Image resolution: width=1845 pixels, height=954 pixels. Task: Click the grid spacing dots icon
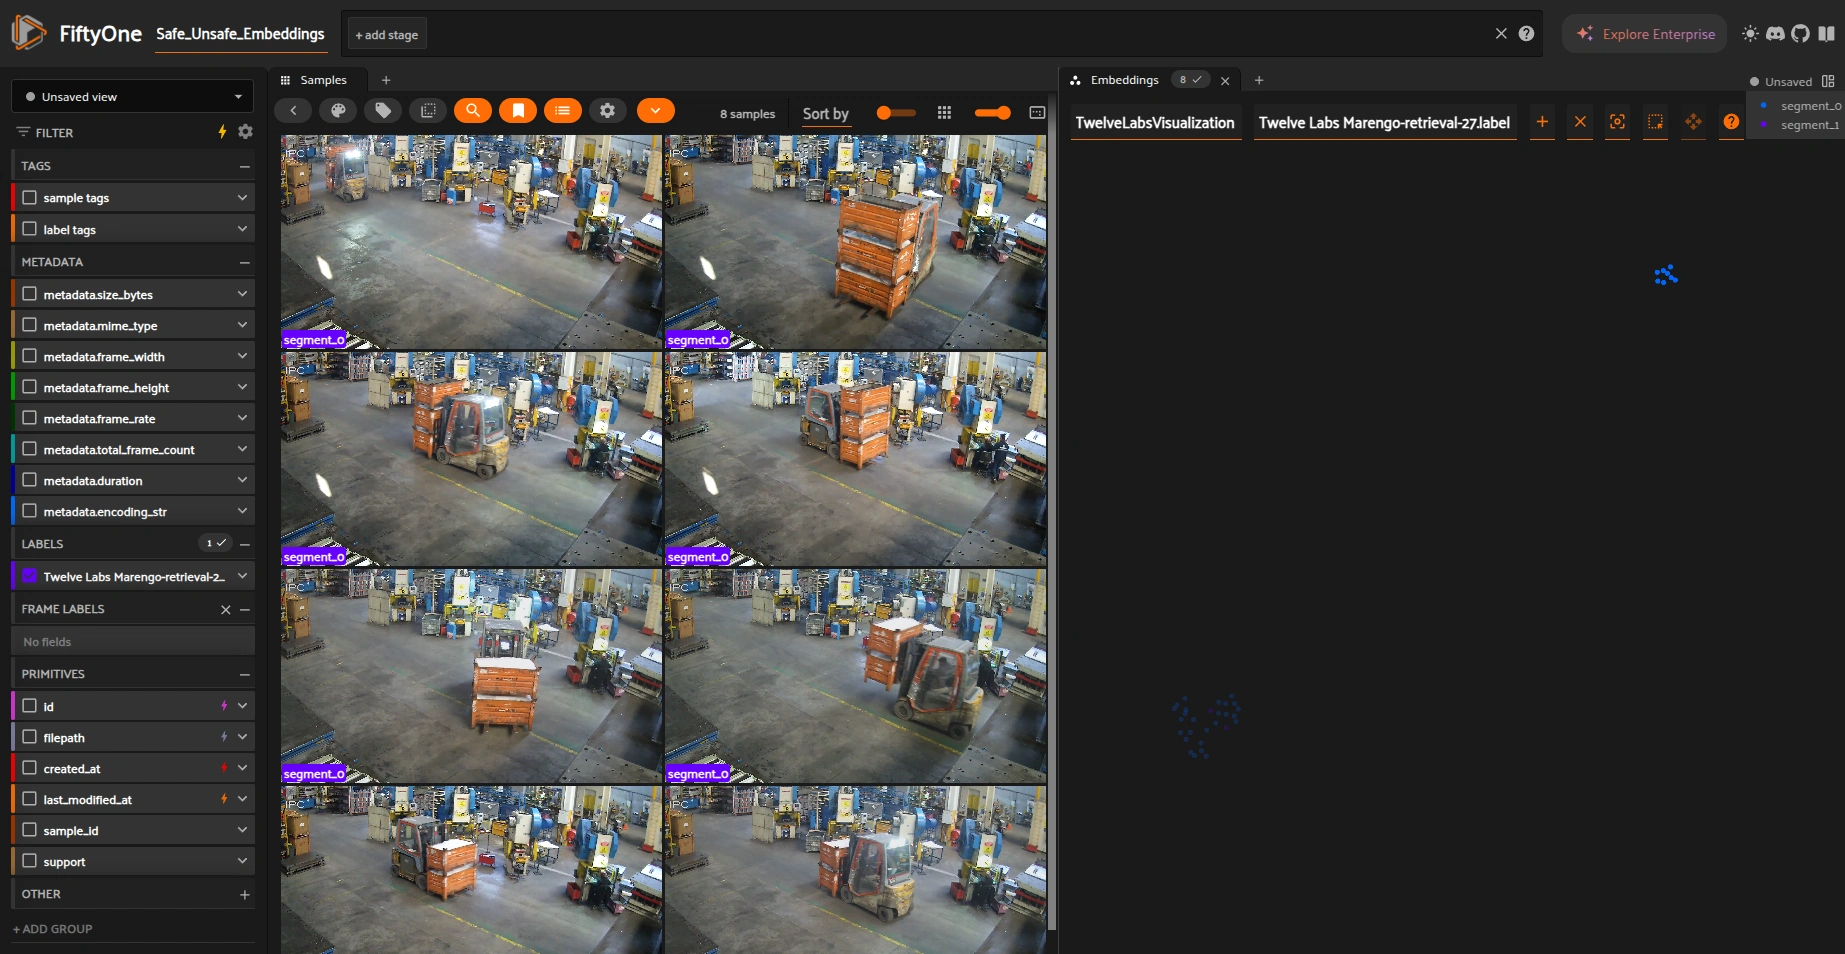pyautogui.click(x=944, y=113)
